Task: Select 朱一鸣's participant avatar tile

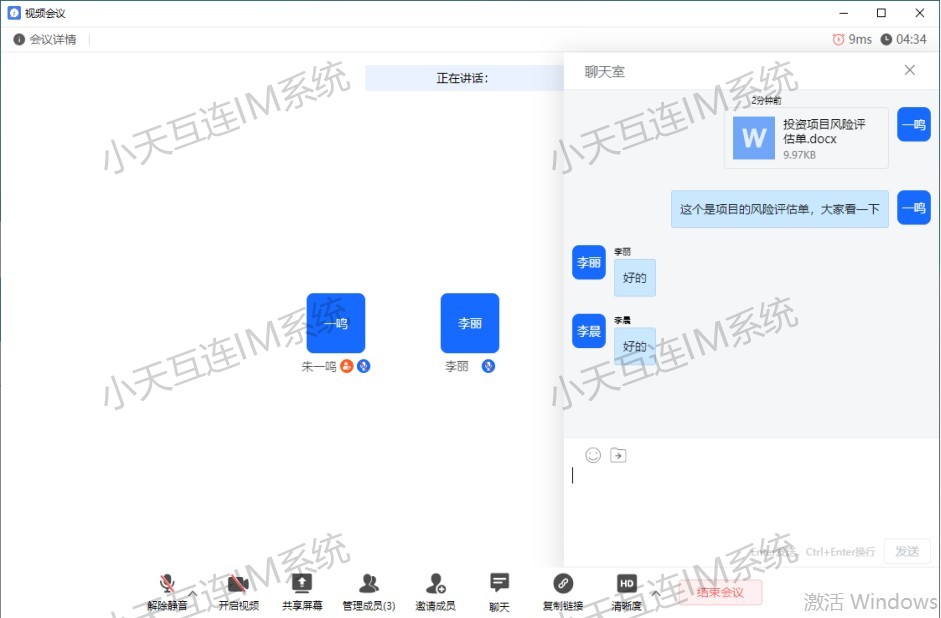Action: [335, 323]
